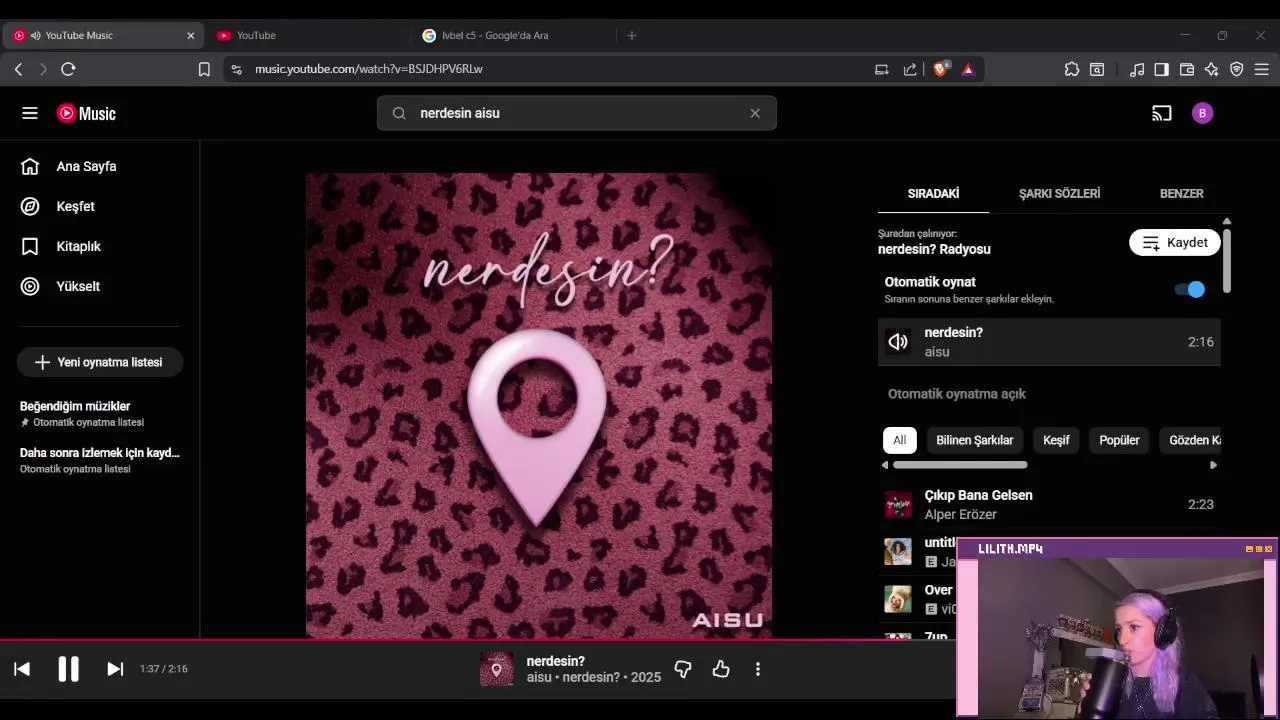Switch to the BENZER tab

click(x=1181, y=193)
